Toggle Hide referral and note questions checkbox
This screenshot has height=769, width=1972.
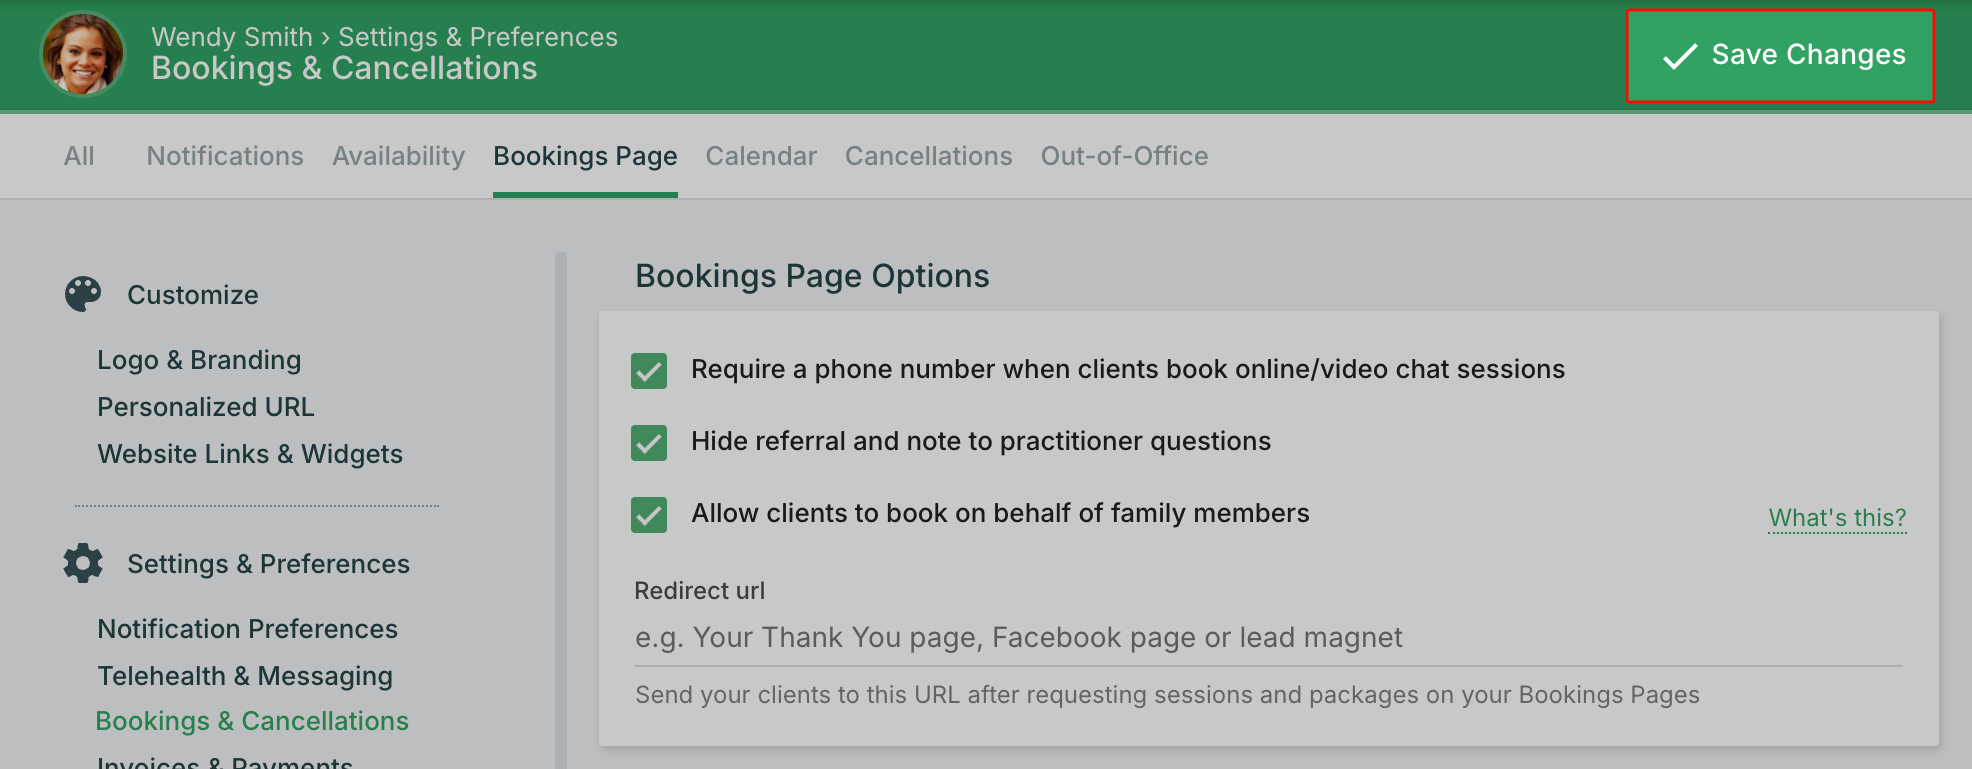649,442
